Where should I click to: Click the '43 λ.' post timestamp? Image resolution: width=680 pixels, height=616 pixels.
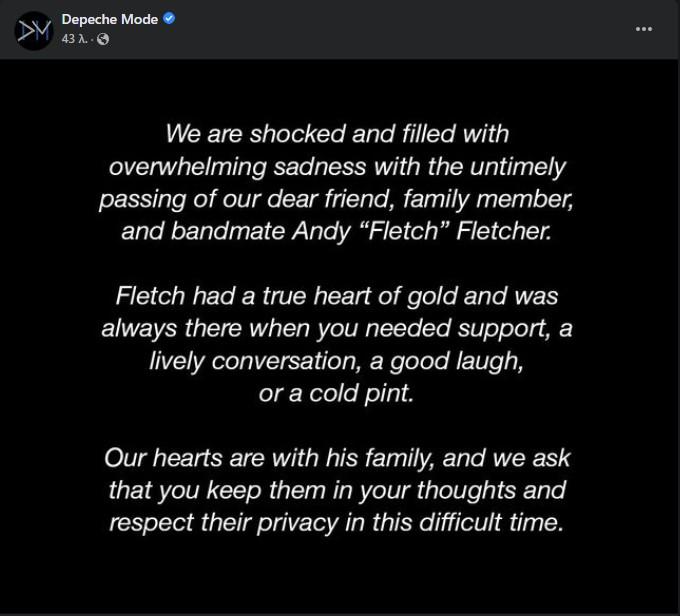[x=74, y=39]
